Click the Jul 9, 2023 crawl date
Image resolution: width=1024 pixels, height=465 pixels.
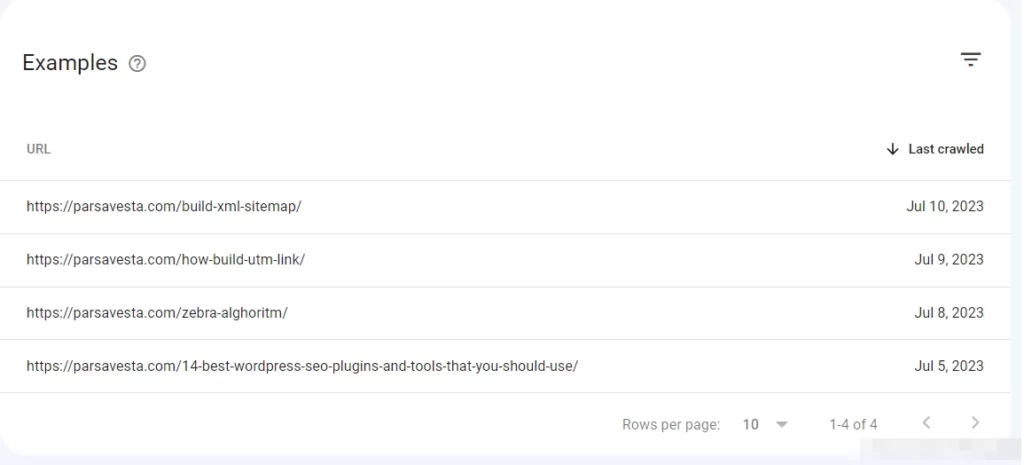pos(948,260)
